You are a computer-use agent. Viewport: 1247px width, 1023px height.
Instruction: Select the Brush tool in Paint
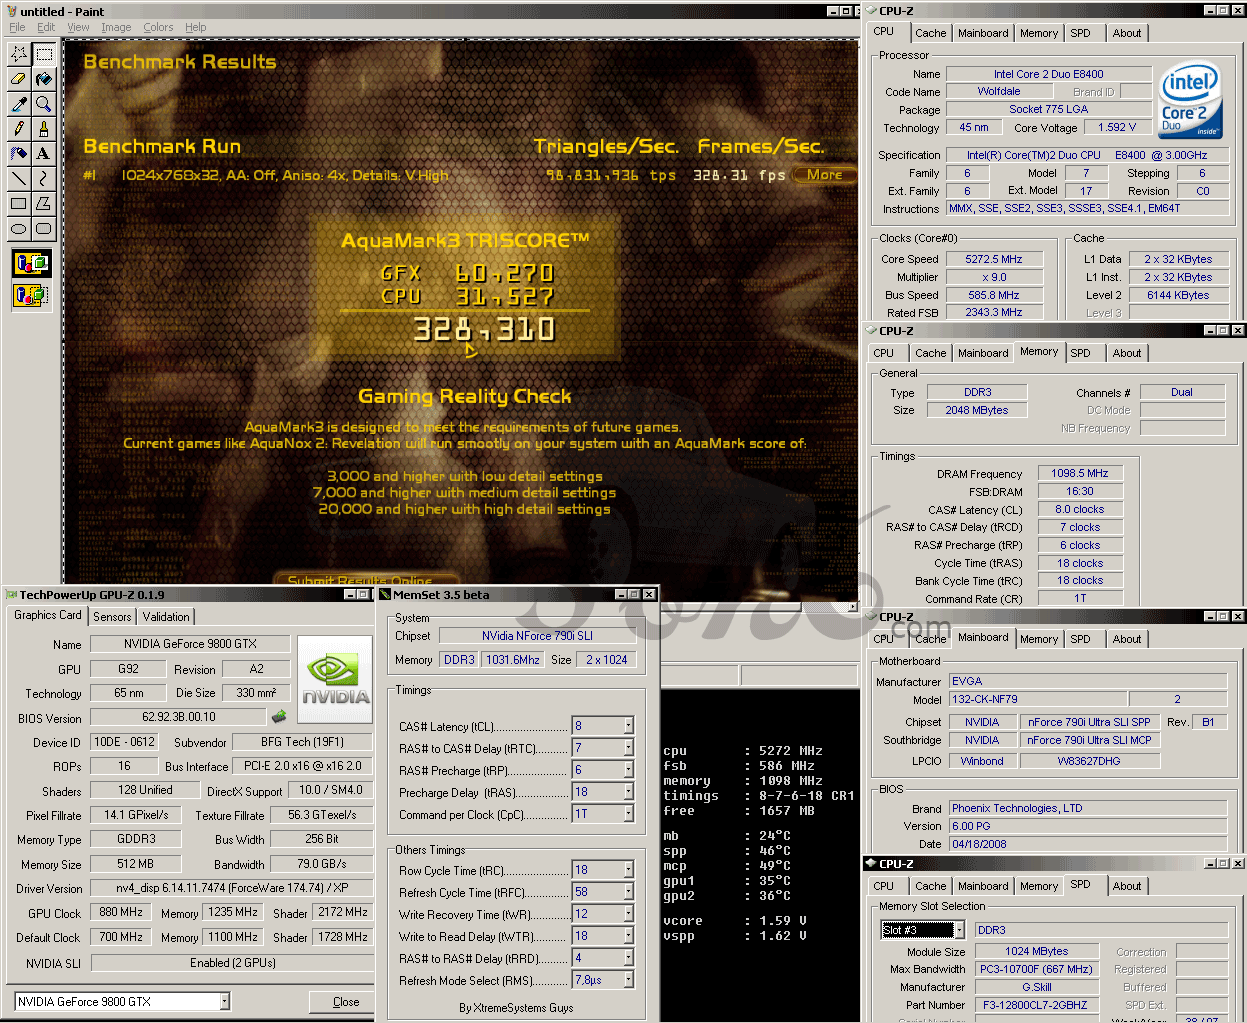click(x=44, y=128)
